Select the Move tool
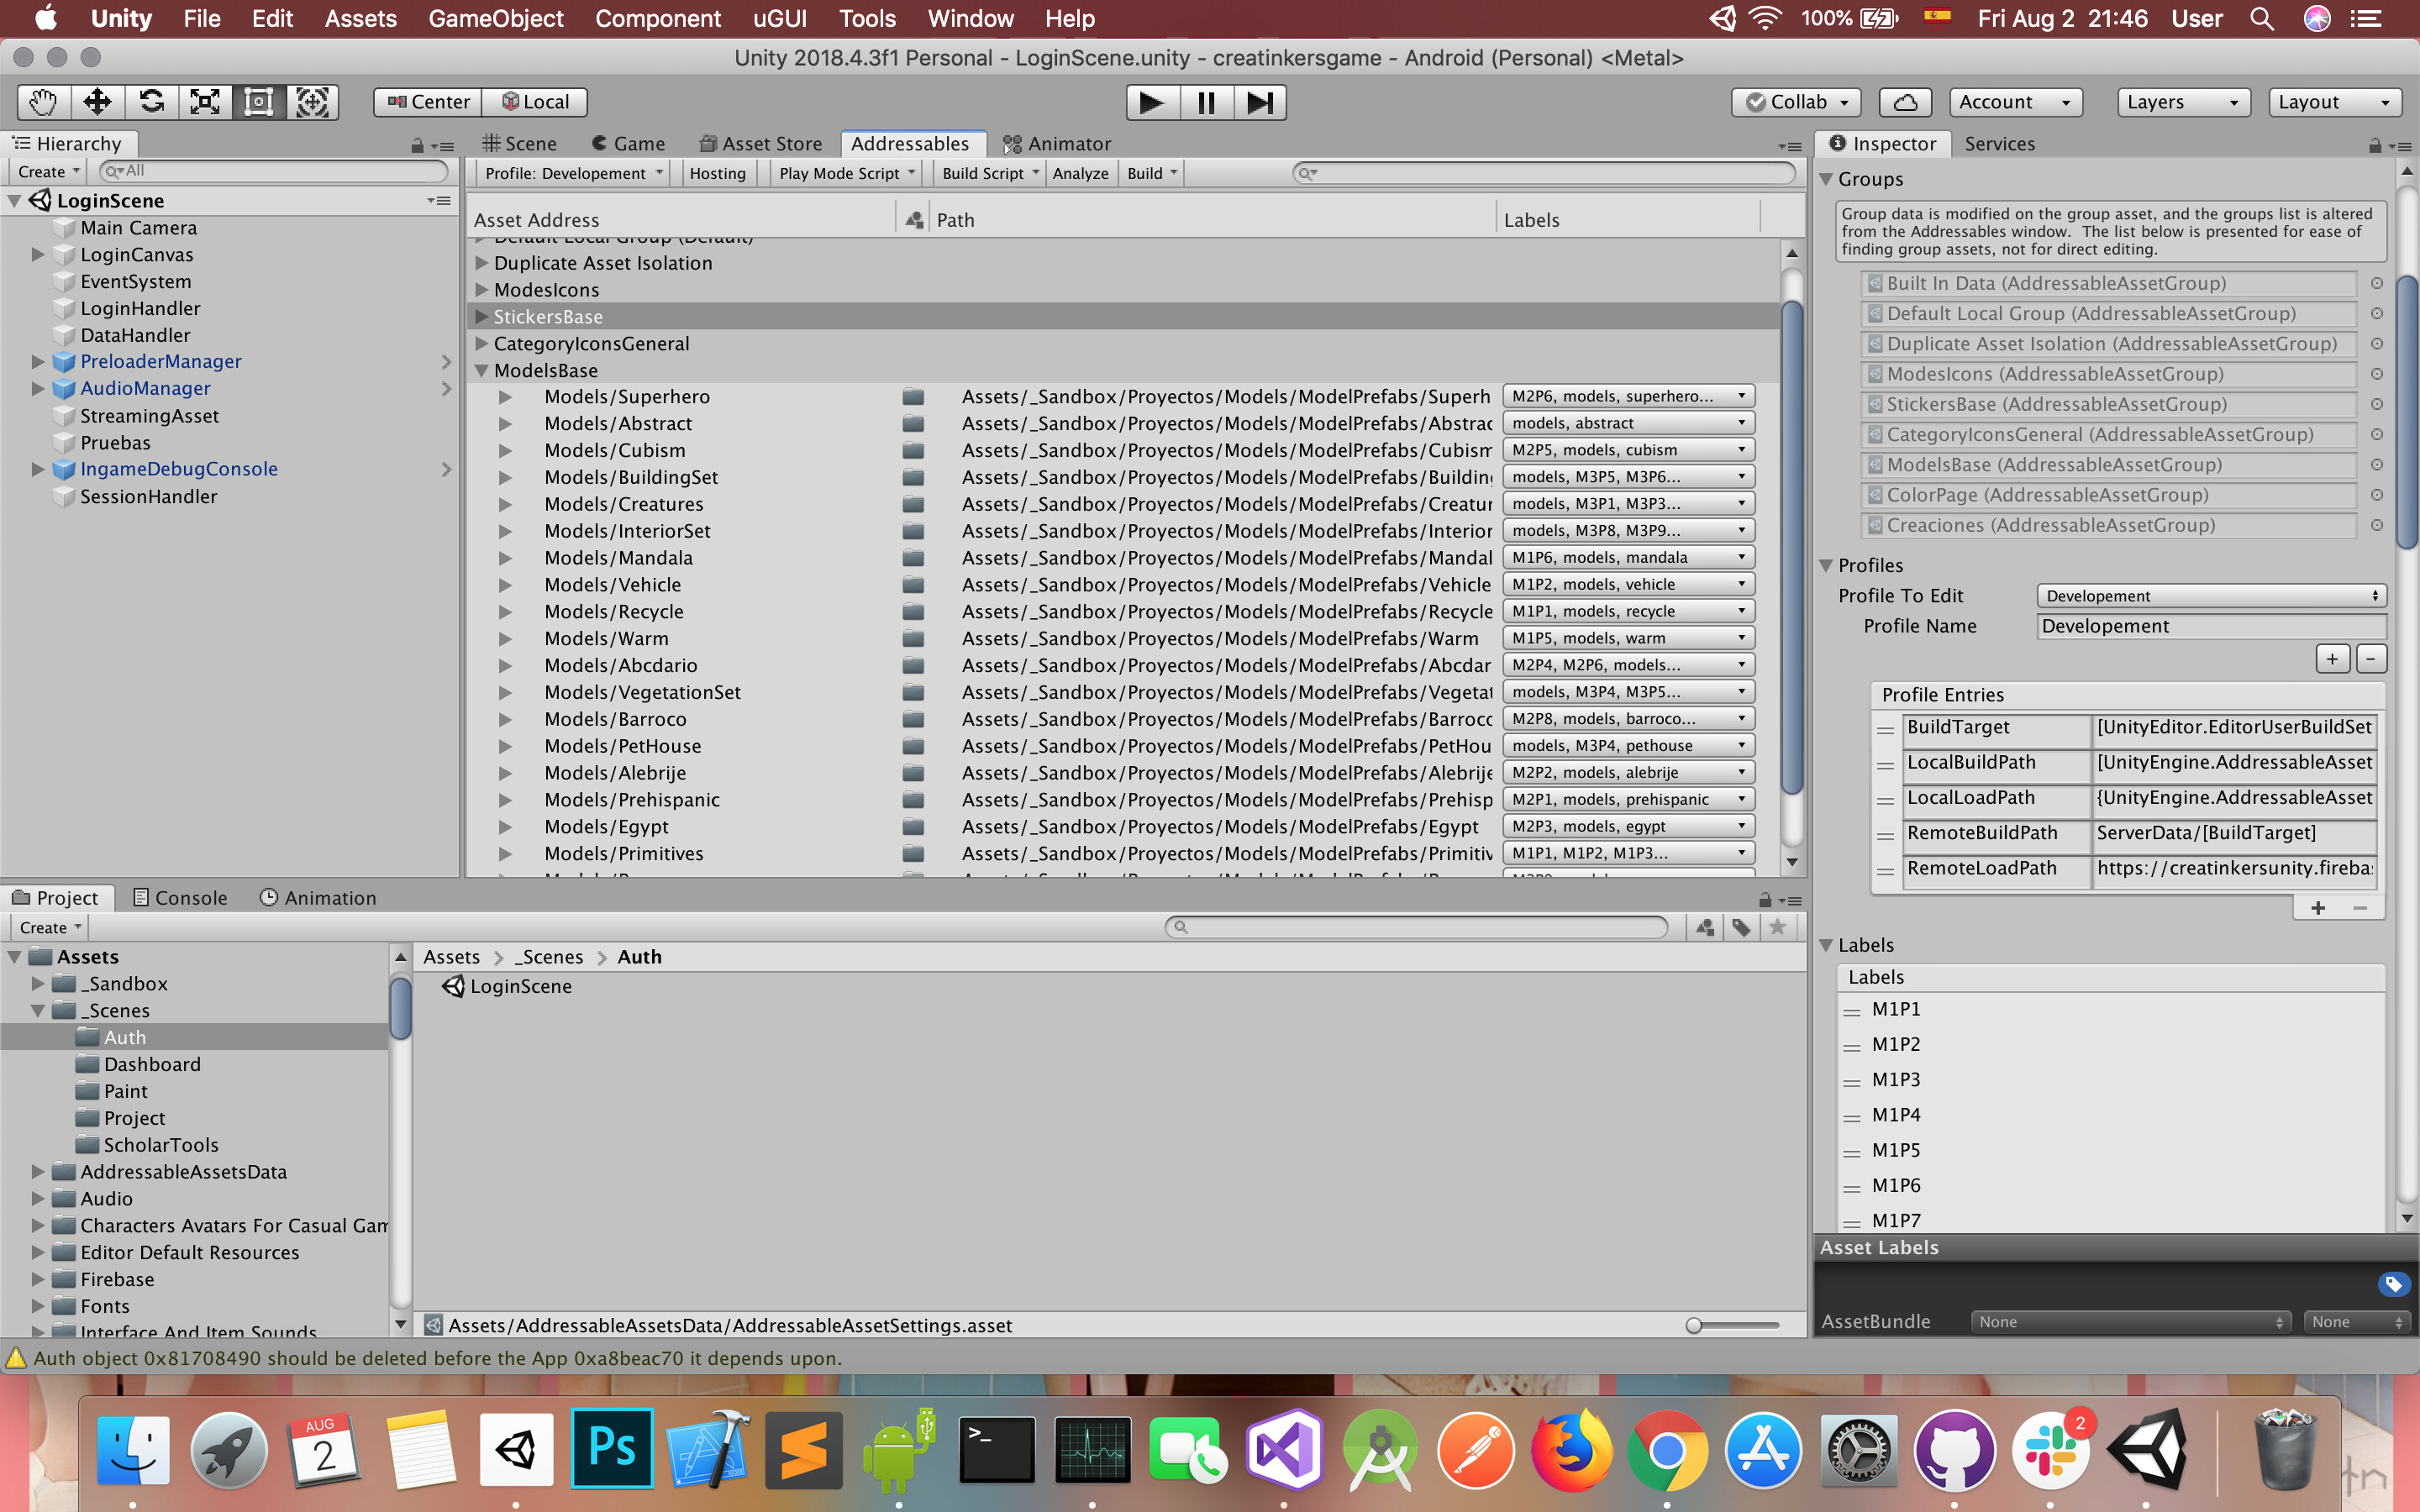Screen dimensions: 2420x1512 pos(97,101)
